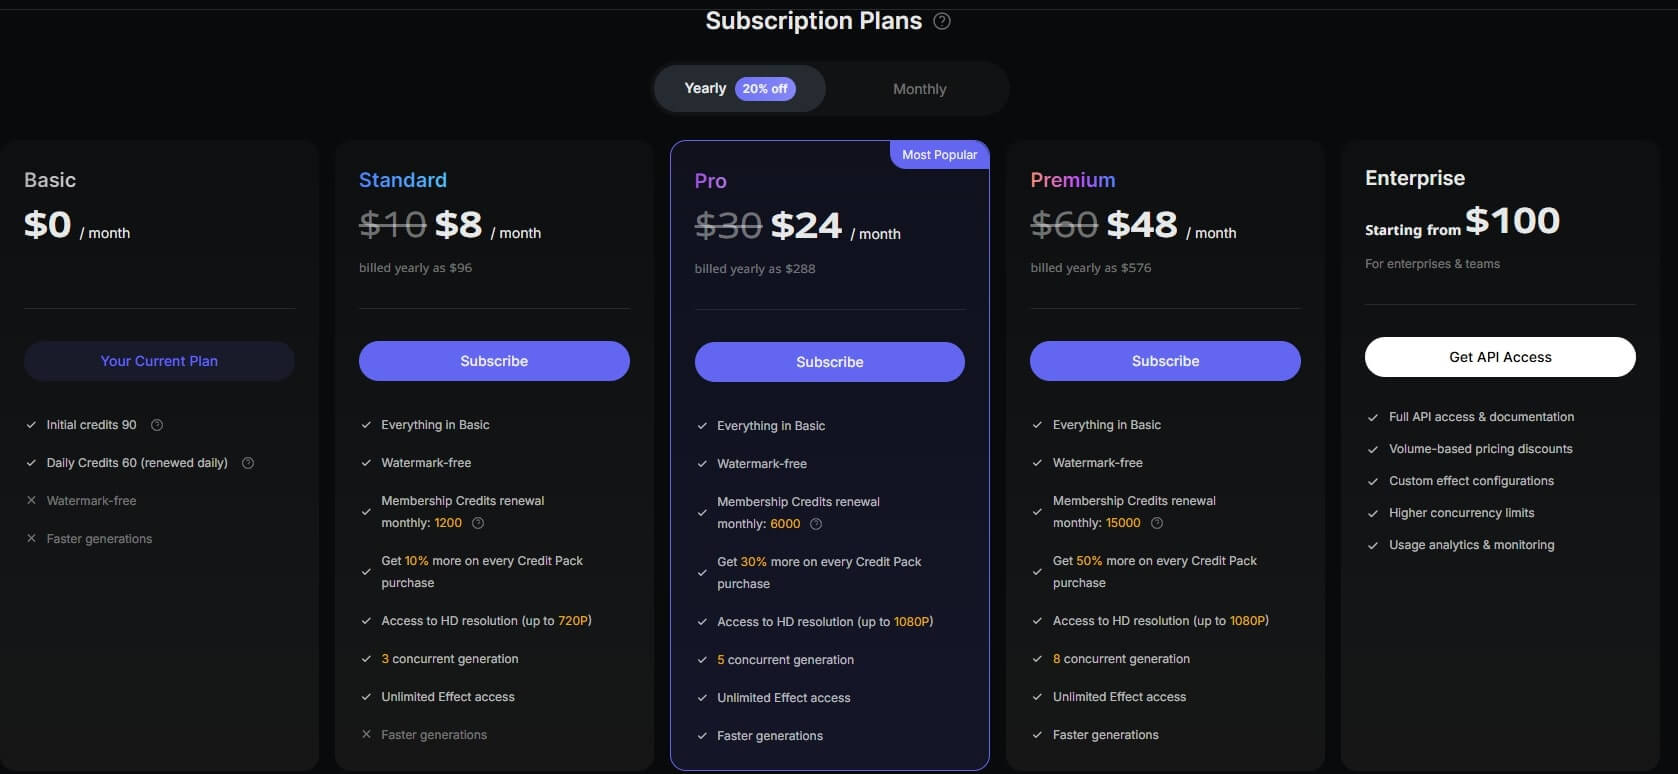
Task: Click the Premium plan title
Action: 1072,180
